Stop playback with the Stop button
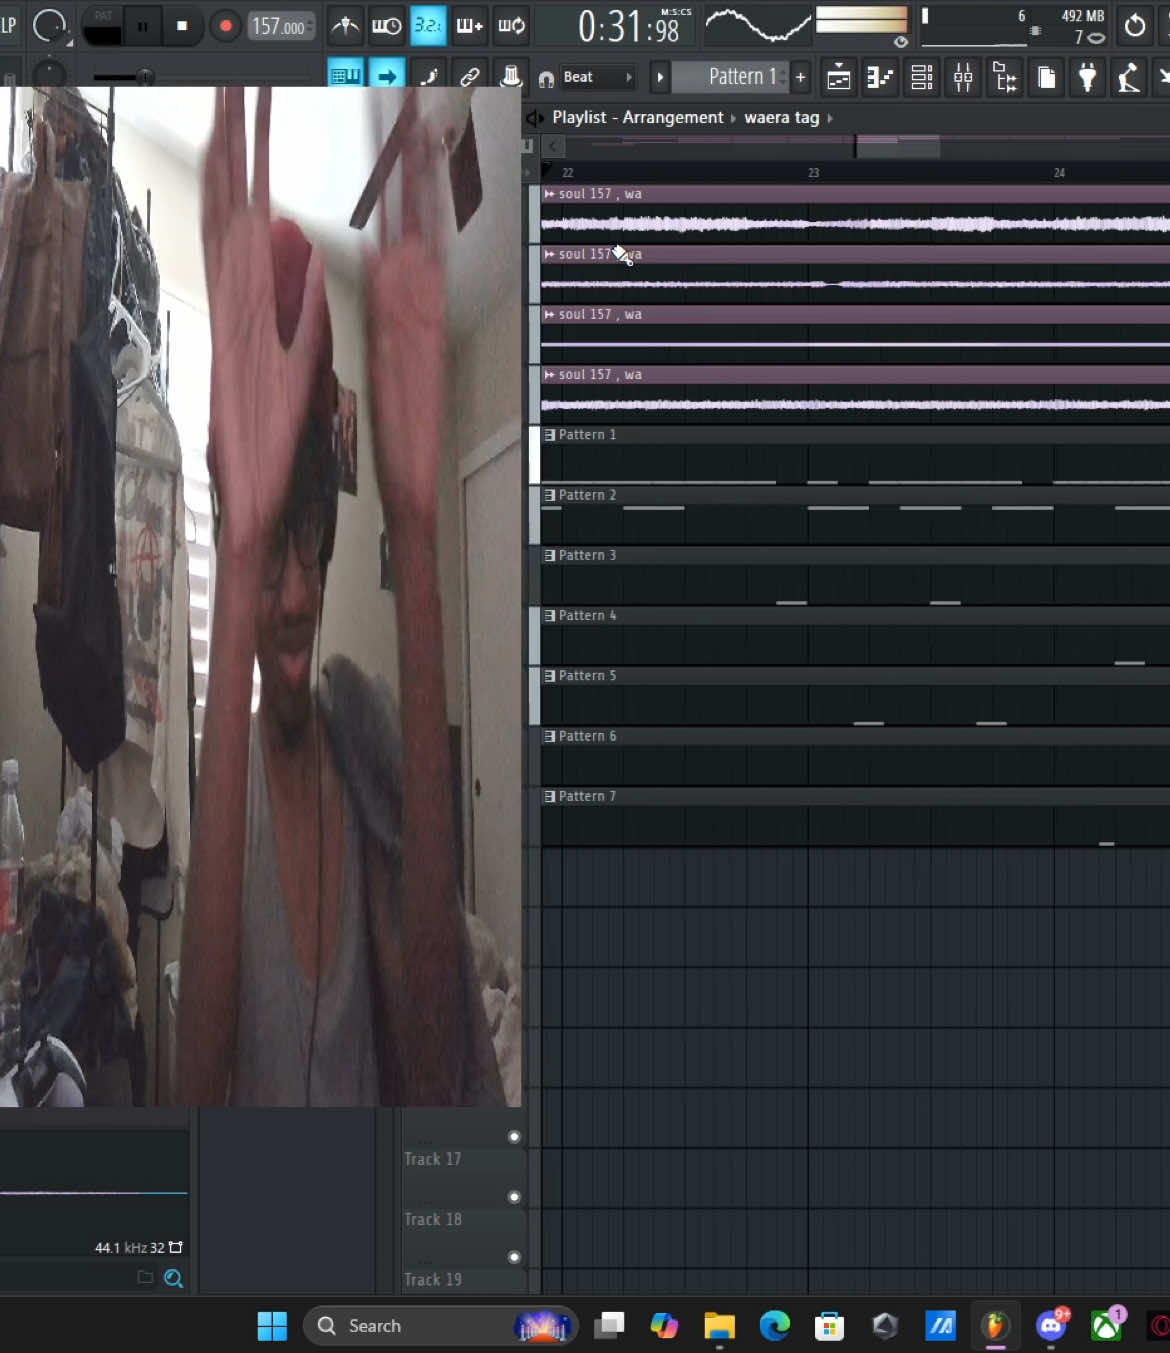 182,26
